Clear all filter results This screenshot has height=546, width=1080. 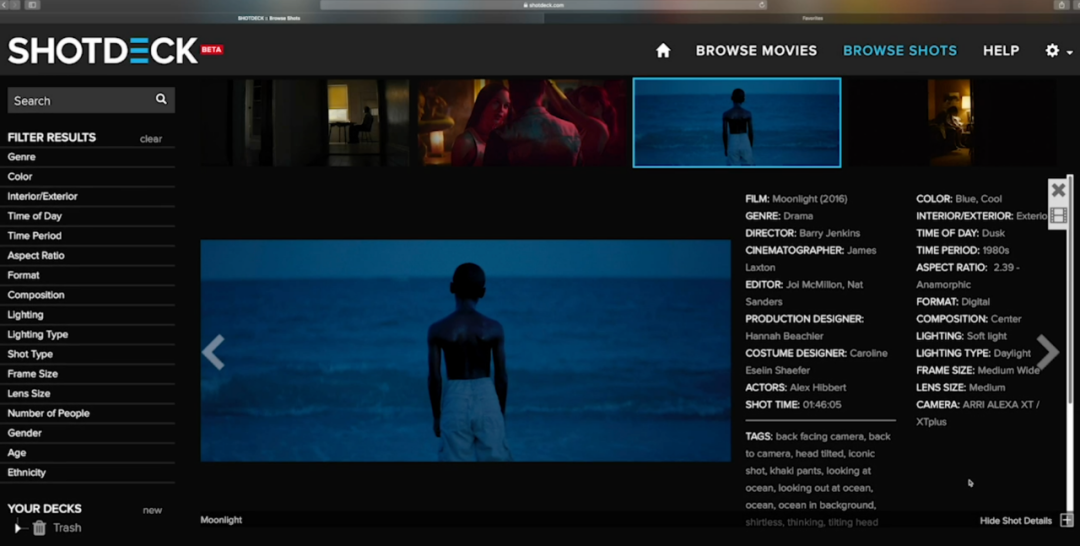coord(151,138)
